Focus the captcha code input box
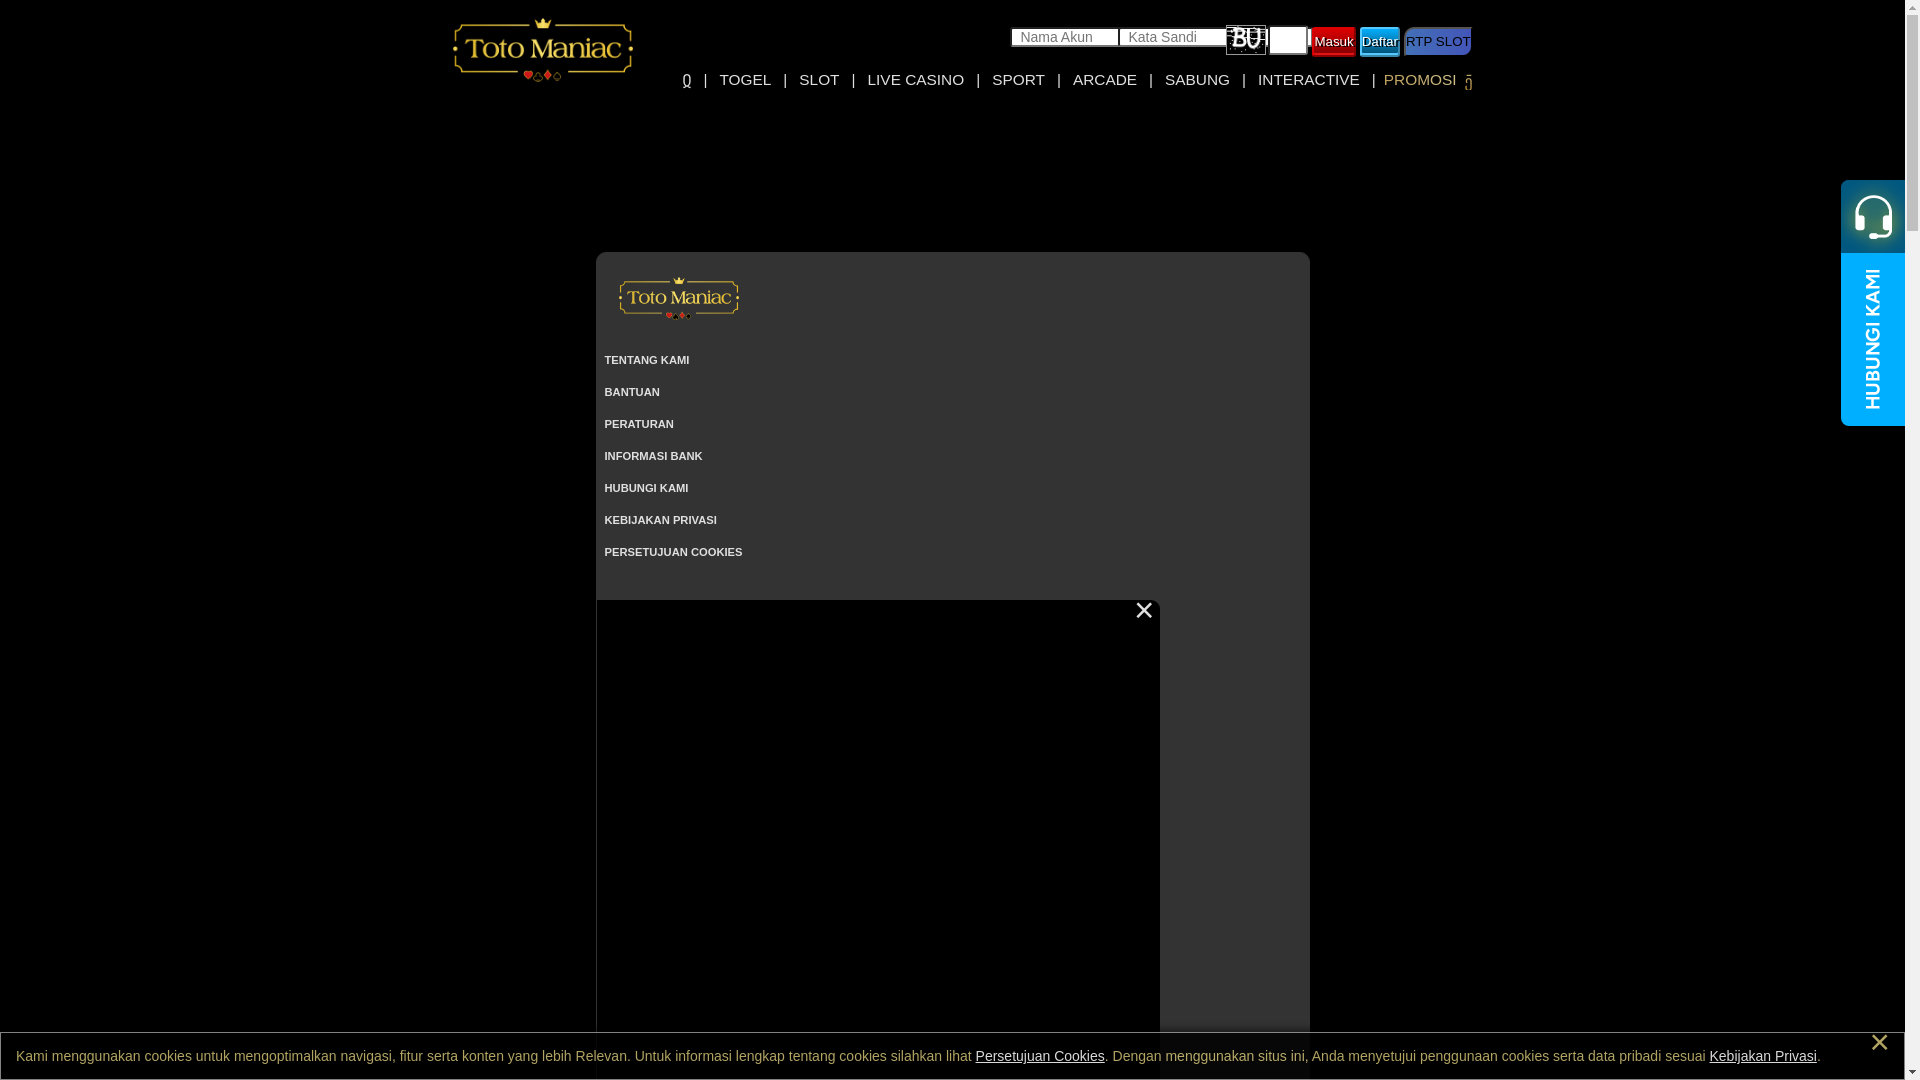1920x1080 pixels. click(1288, 40)
